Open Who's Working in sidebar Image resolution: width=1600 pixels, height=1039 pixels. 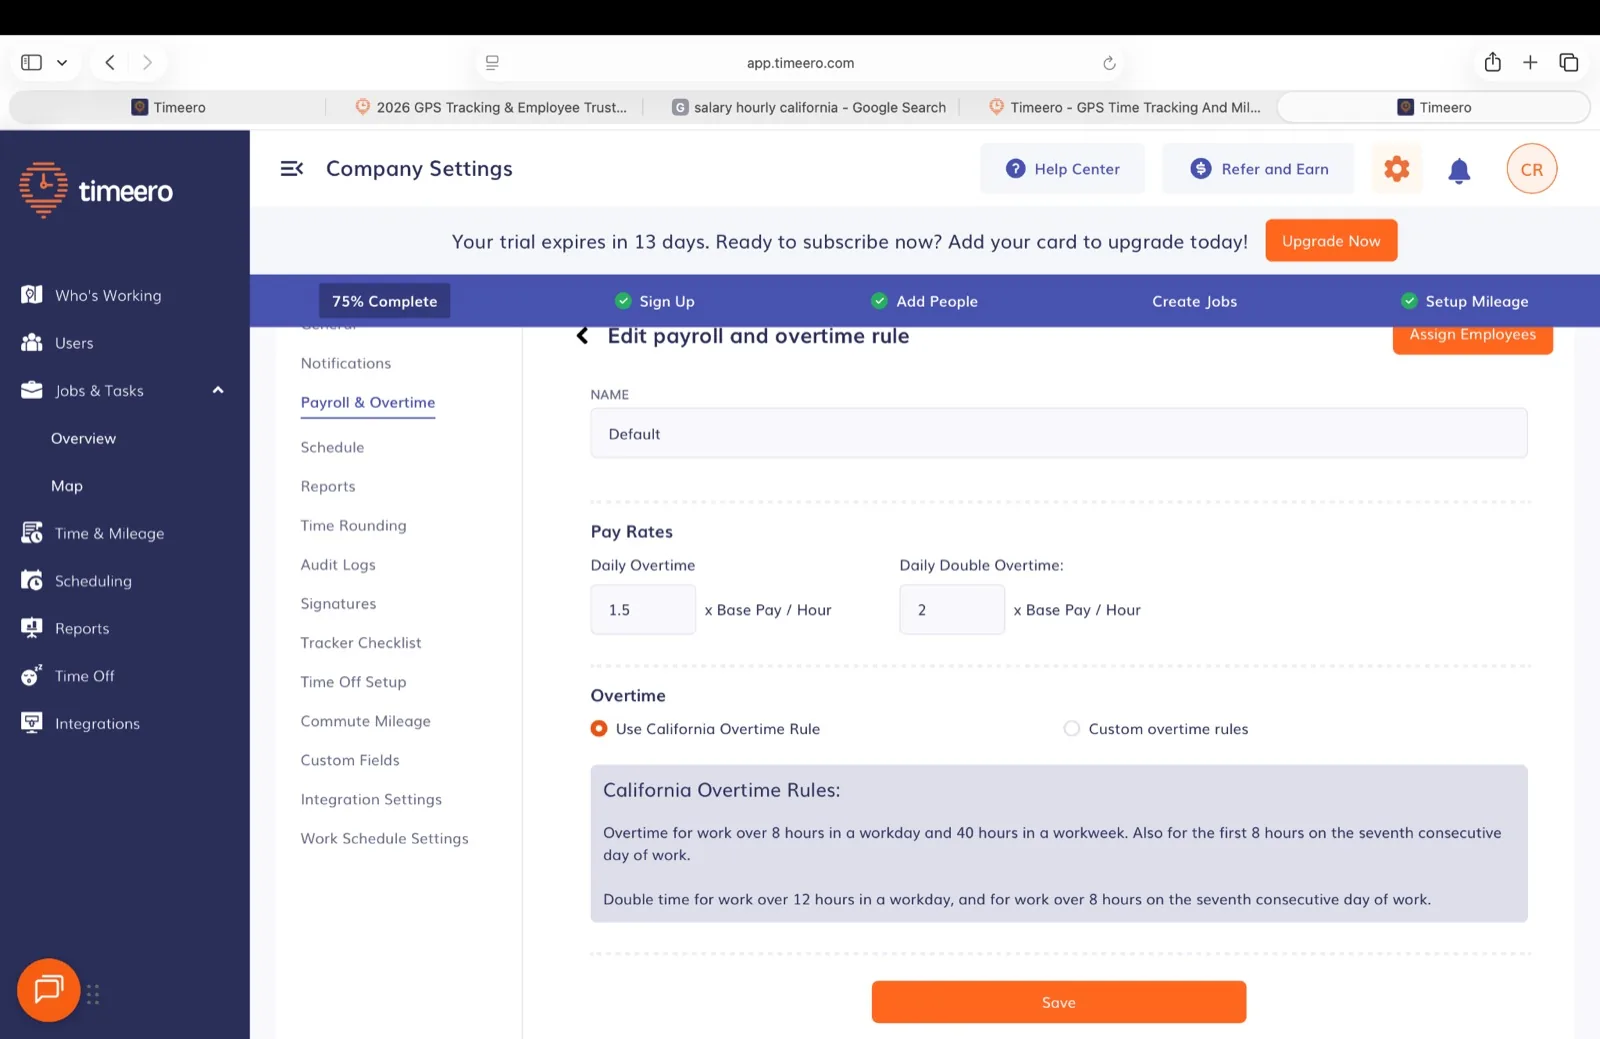pyautogui.click(x=108, y=295)
